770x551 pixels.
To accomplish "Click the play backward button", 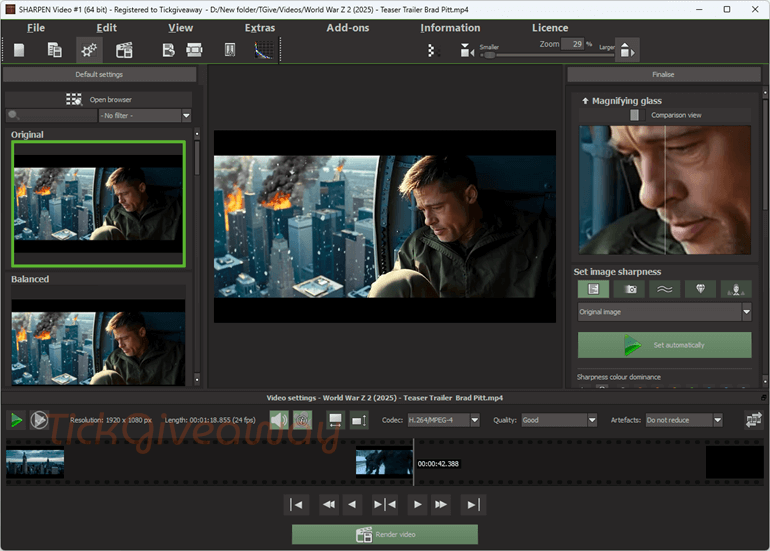I will coord(352,505).
